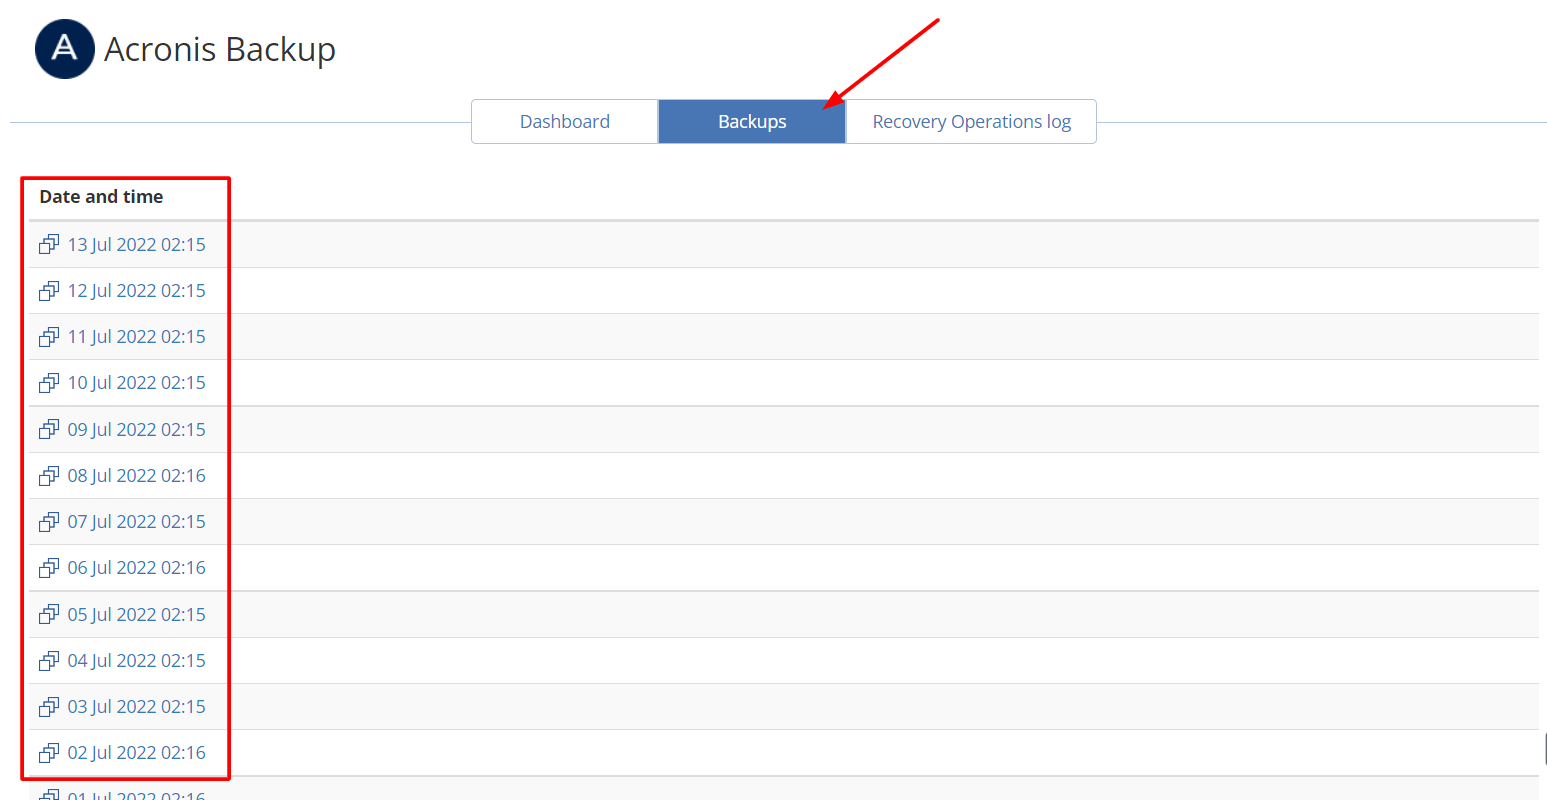This screenshot has height=800, width=1547.
Task: Open the 04 Jul 2022 02:15 backup
Action: click(136, 661)
